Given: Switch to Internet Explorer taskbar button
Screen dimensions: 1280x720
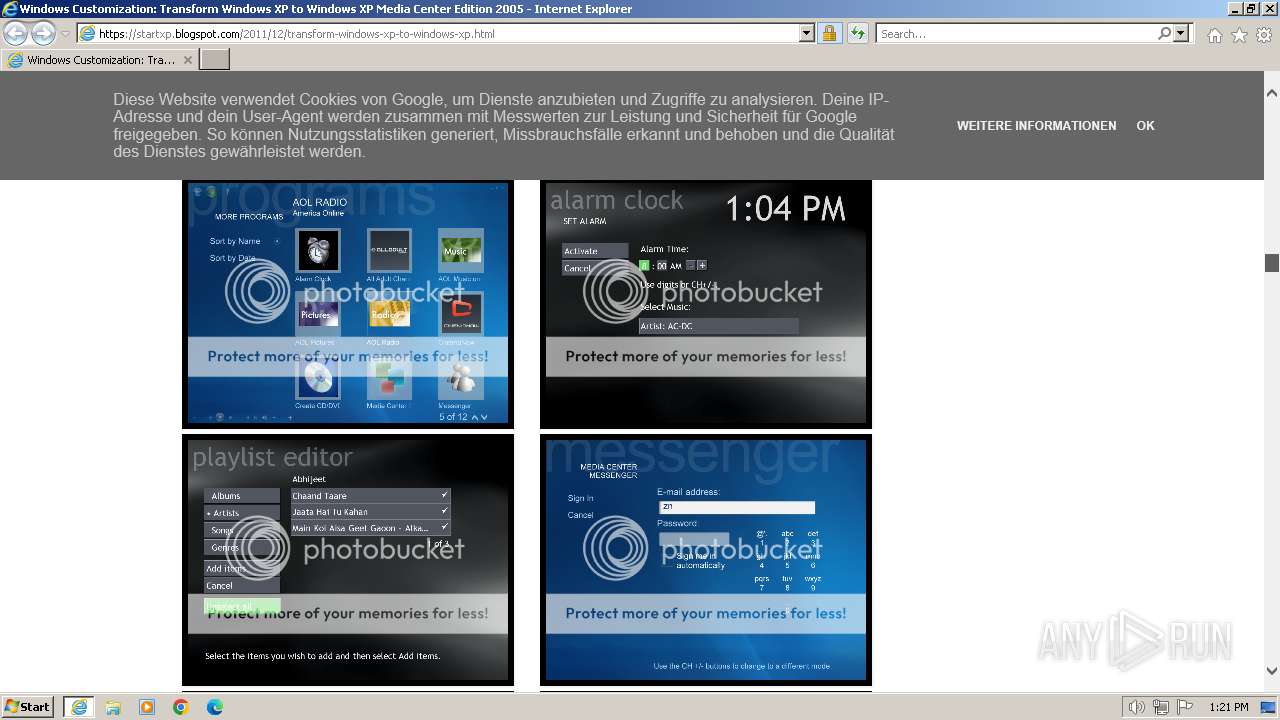Looking at the screenshot, I should 79,707.
